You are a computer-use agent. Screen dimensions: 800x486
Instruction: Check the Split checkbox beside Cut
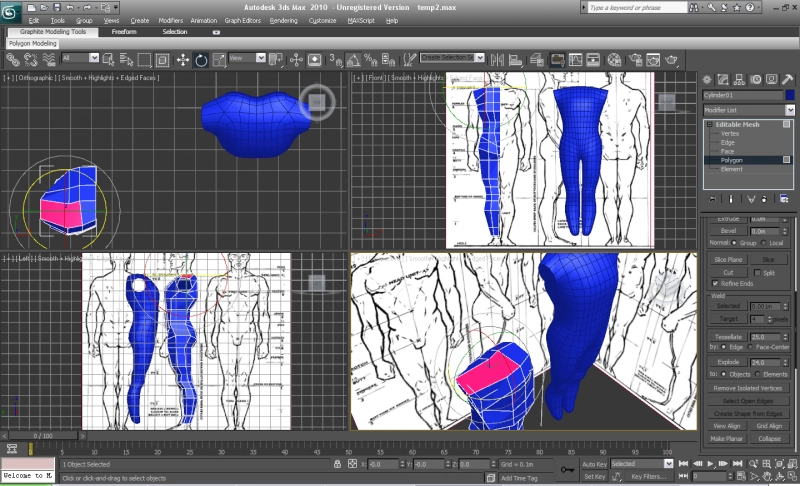(757, 271)
